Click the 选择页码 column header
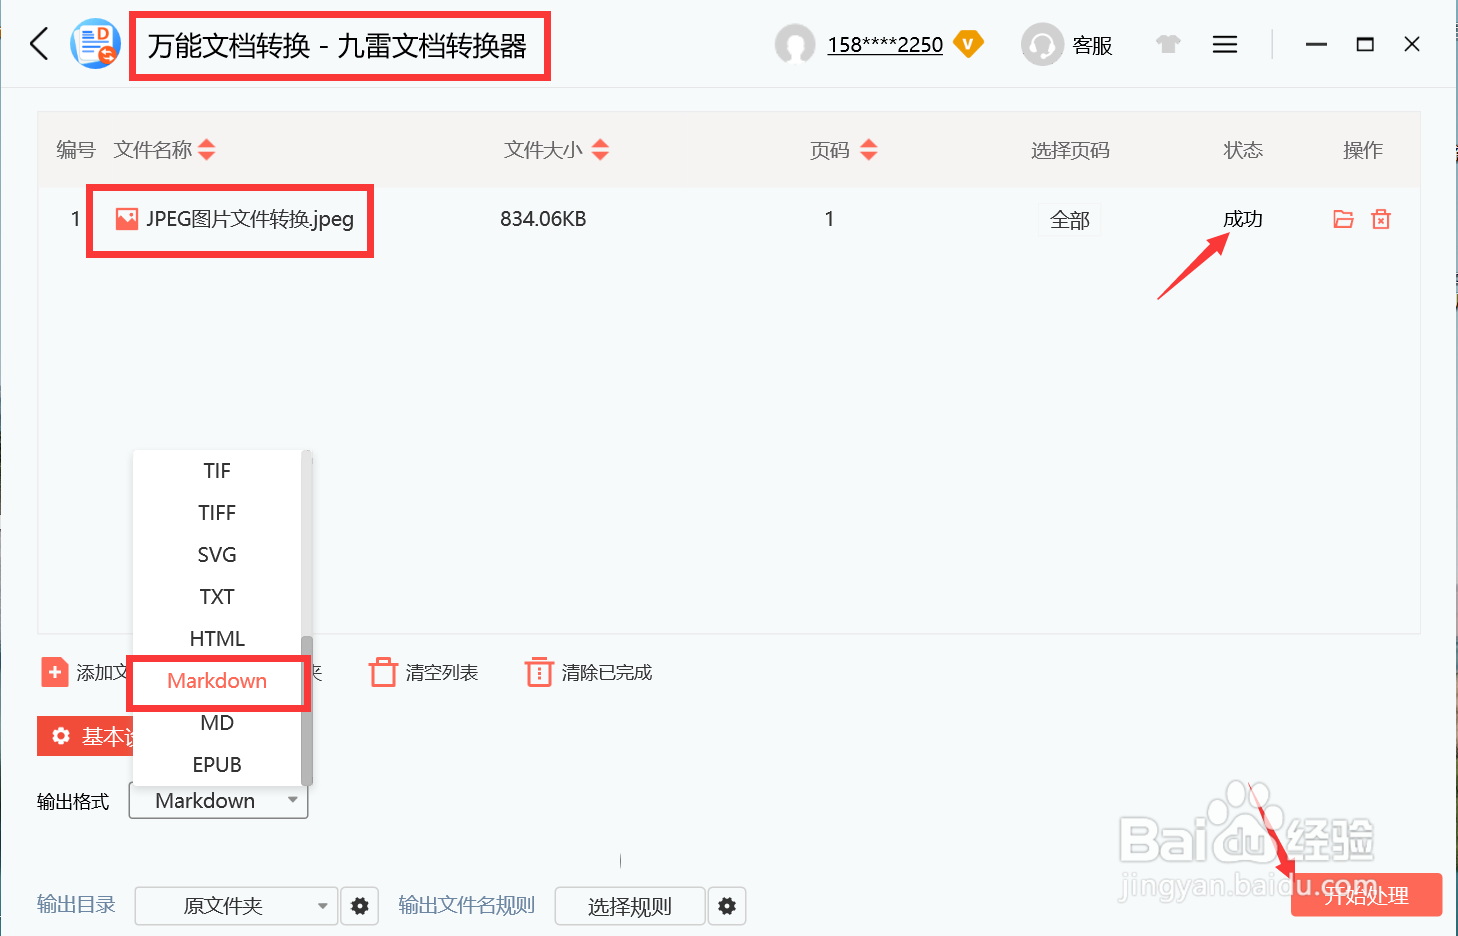This screenshot has height=936, width=1458. [x=1070, y=150]
